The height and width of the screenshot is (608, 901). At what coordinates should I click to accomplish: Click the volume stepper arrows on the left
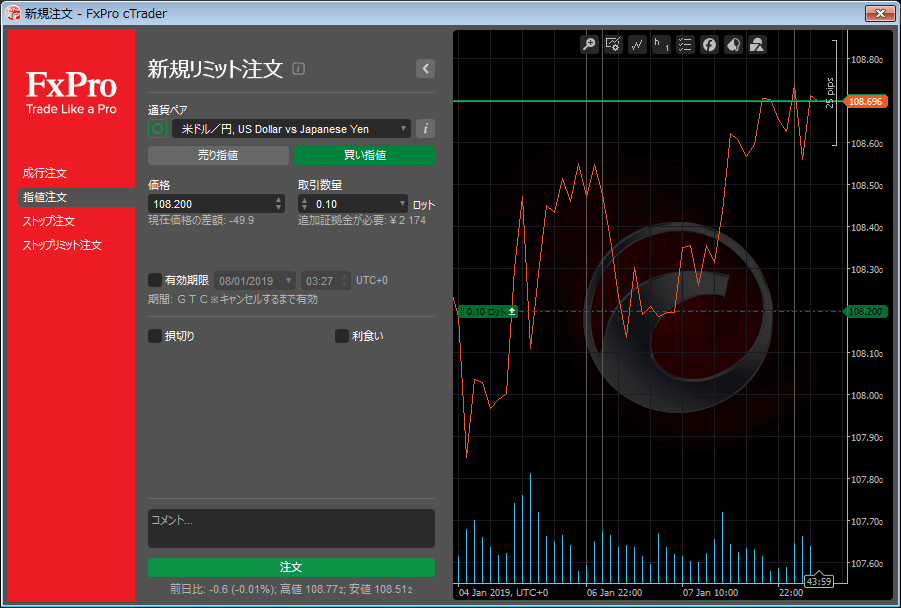305,203
